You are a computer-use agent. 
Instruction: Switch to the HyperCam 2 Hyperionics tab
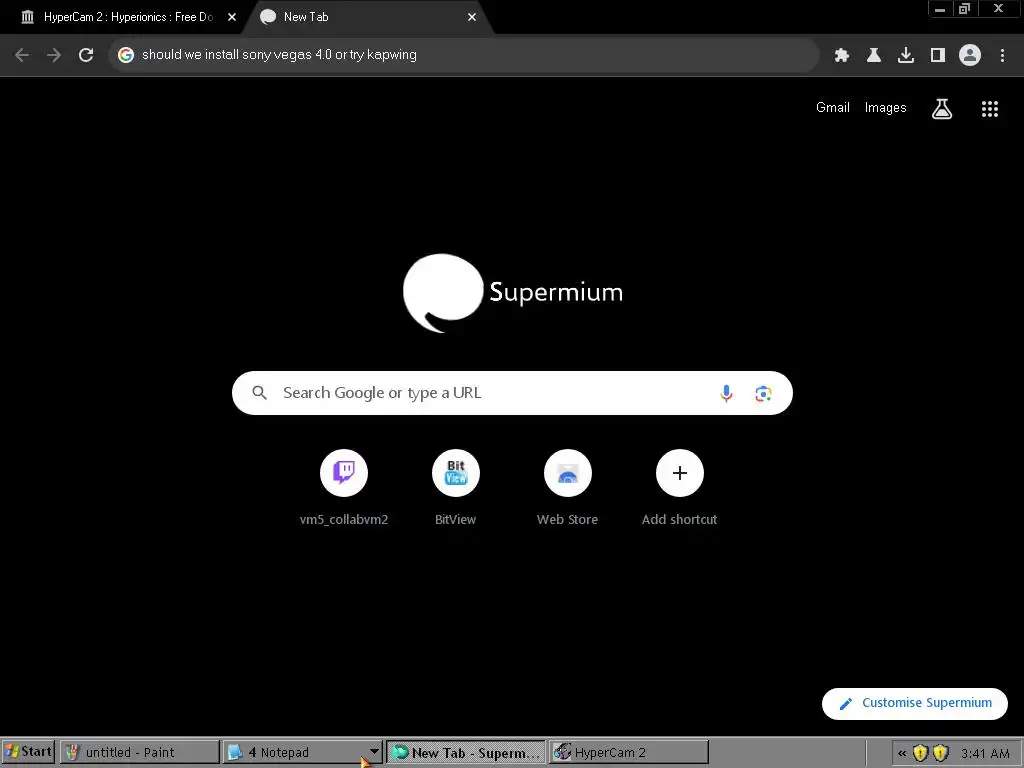[x=121, y=17]
